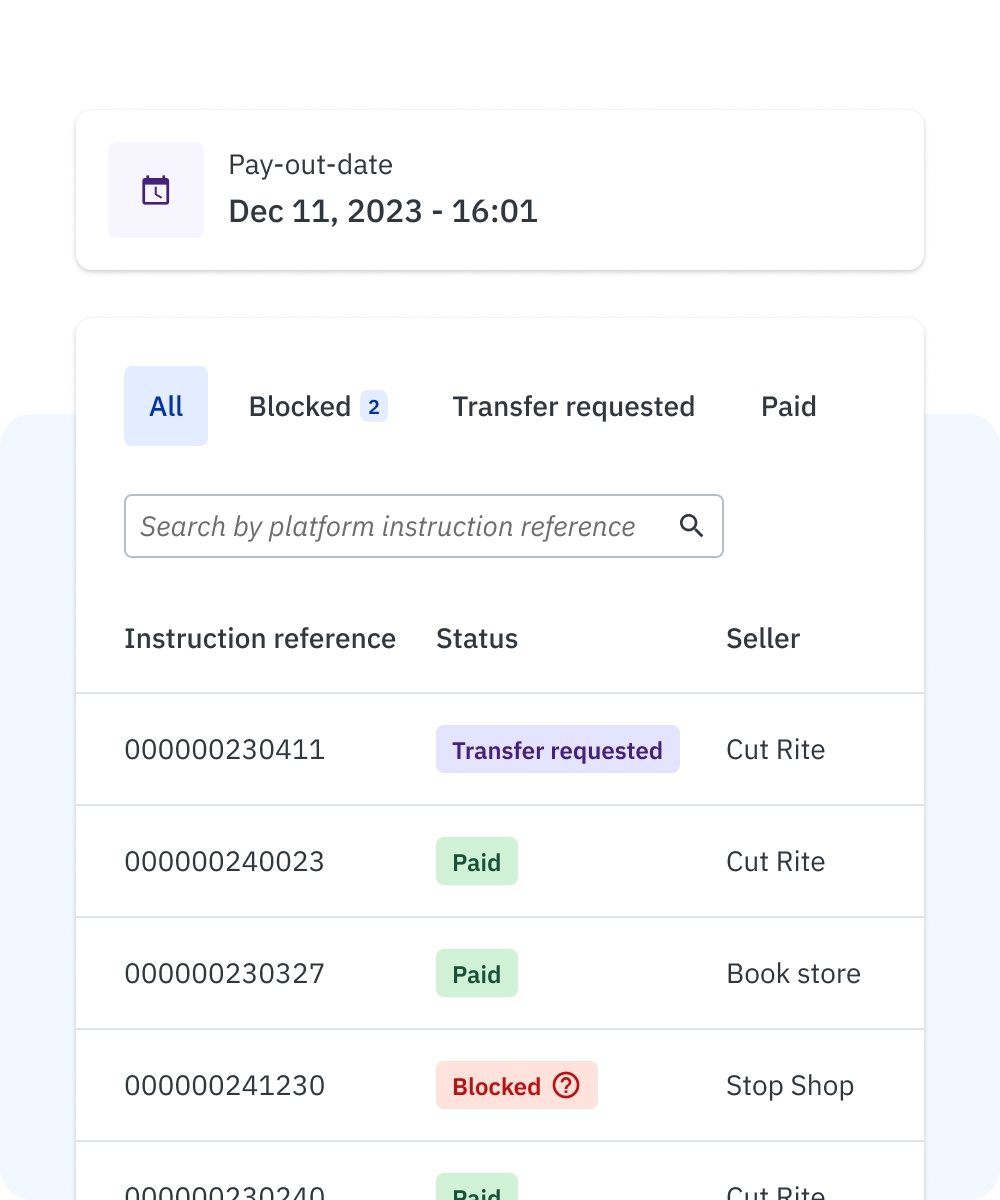
Task: Click the search magnifier icon
Action: tap(691, 526)
